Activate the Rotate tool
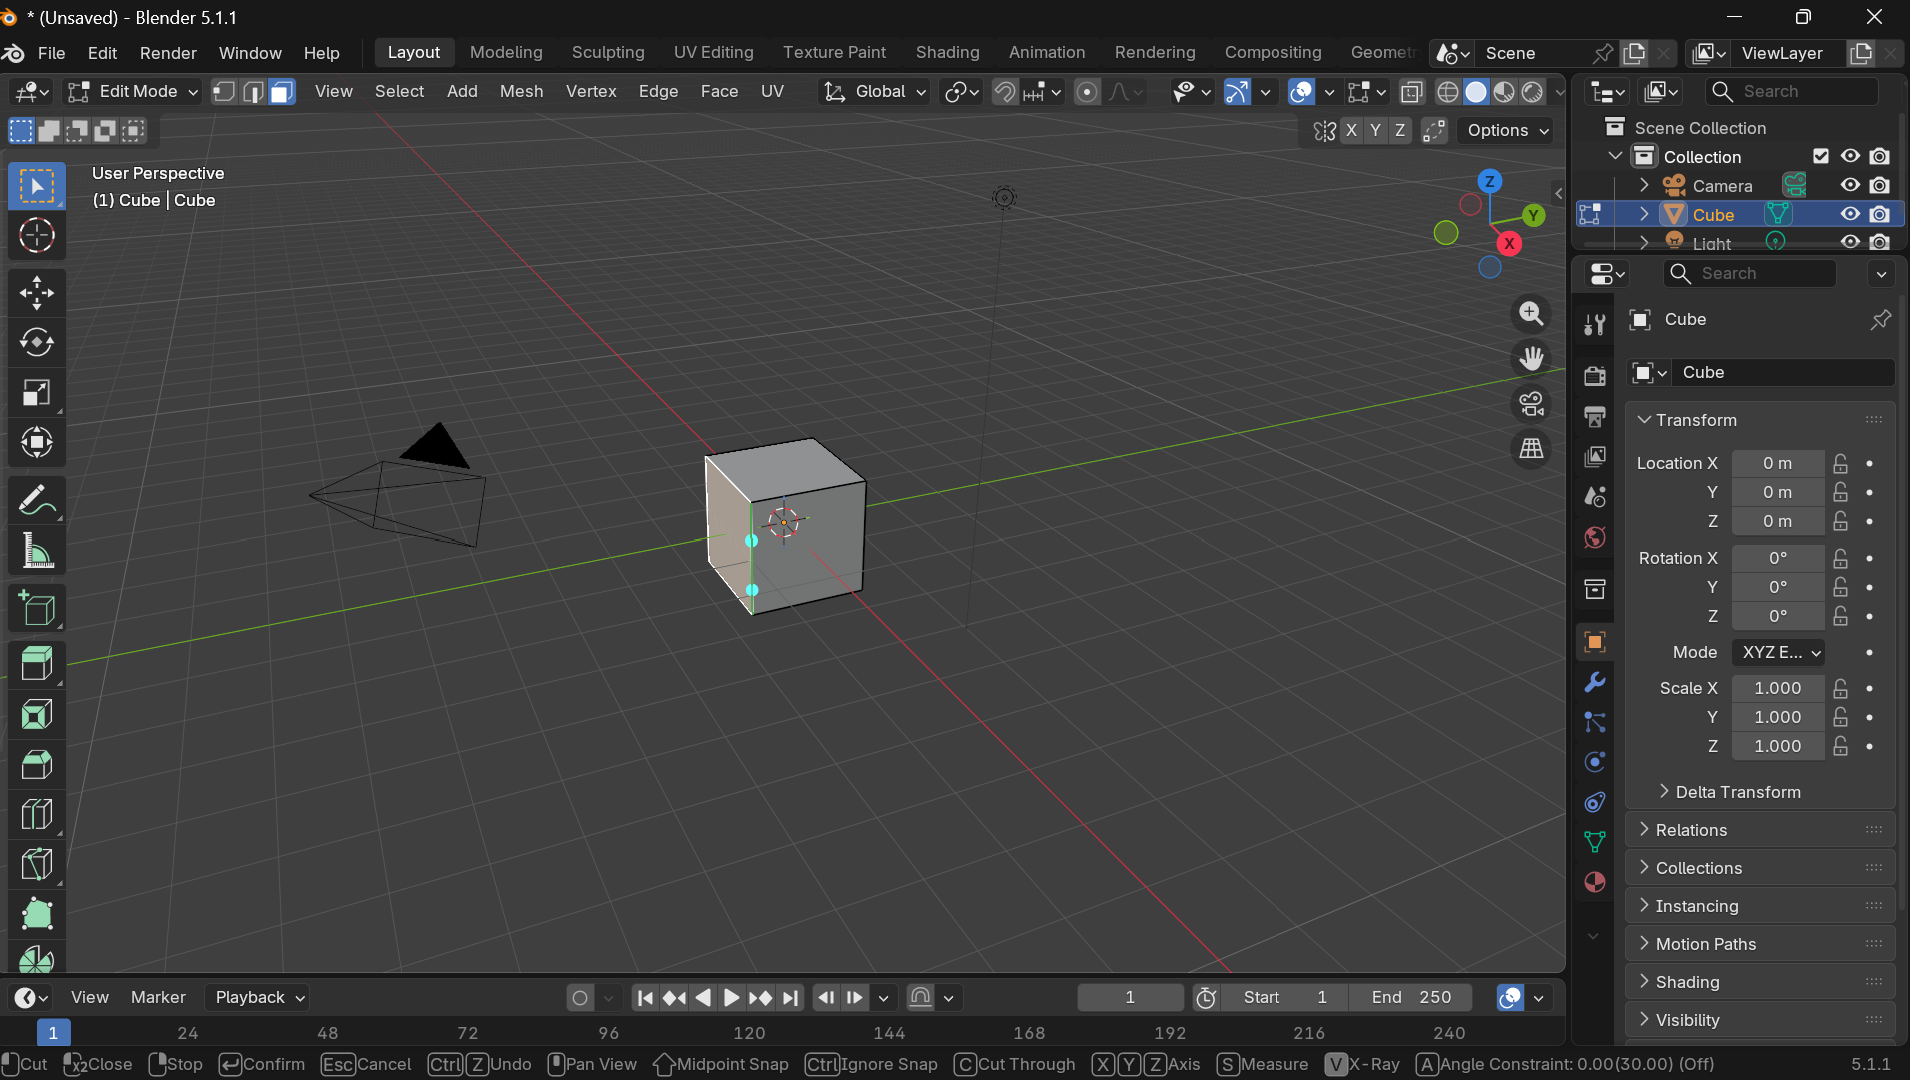Screen dimensions: 1910x1080 click(37, 343)
